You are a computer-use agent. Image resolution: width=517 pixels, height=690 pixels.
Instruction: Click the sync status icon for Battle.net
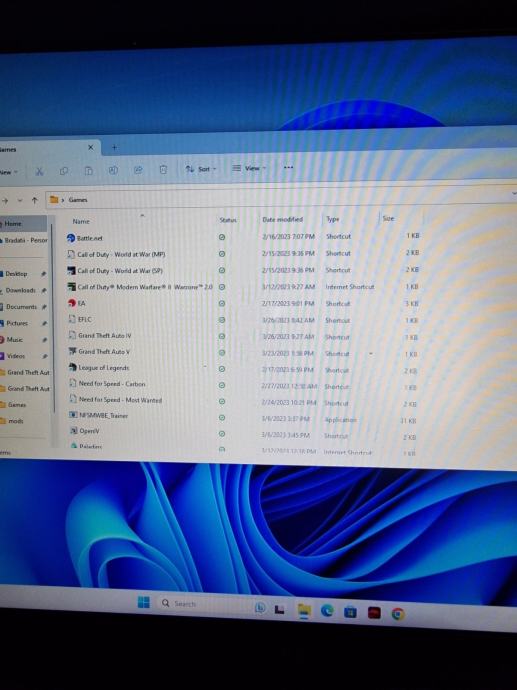click(222, 237)
